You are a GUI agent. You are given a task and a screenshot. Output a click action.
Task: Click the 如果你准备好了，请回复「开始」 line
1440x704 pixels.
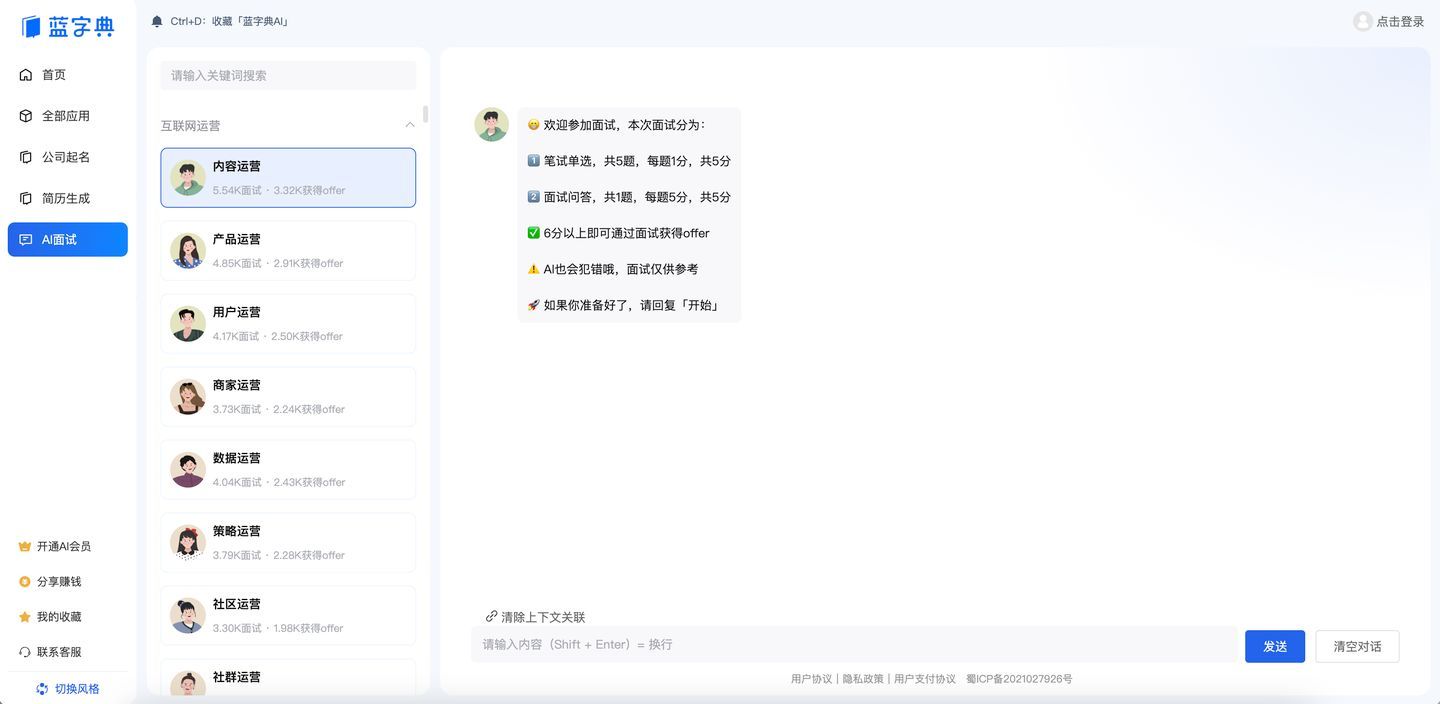pyautogui.click(x=623, y=305)
